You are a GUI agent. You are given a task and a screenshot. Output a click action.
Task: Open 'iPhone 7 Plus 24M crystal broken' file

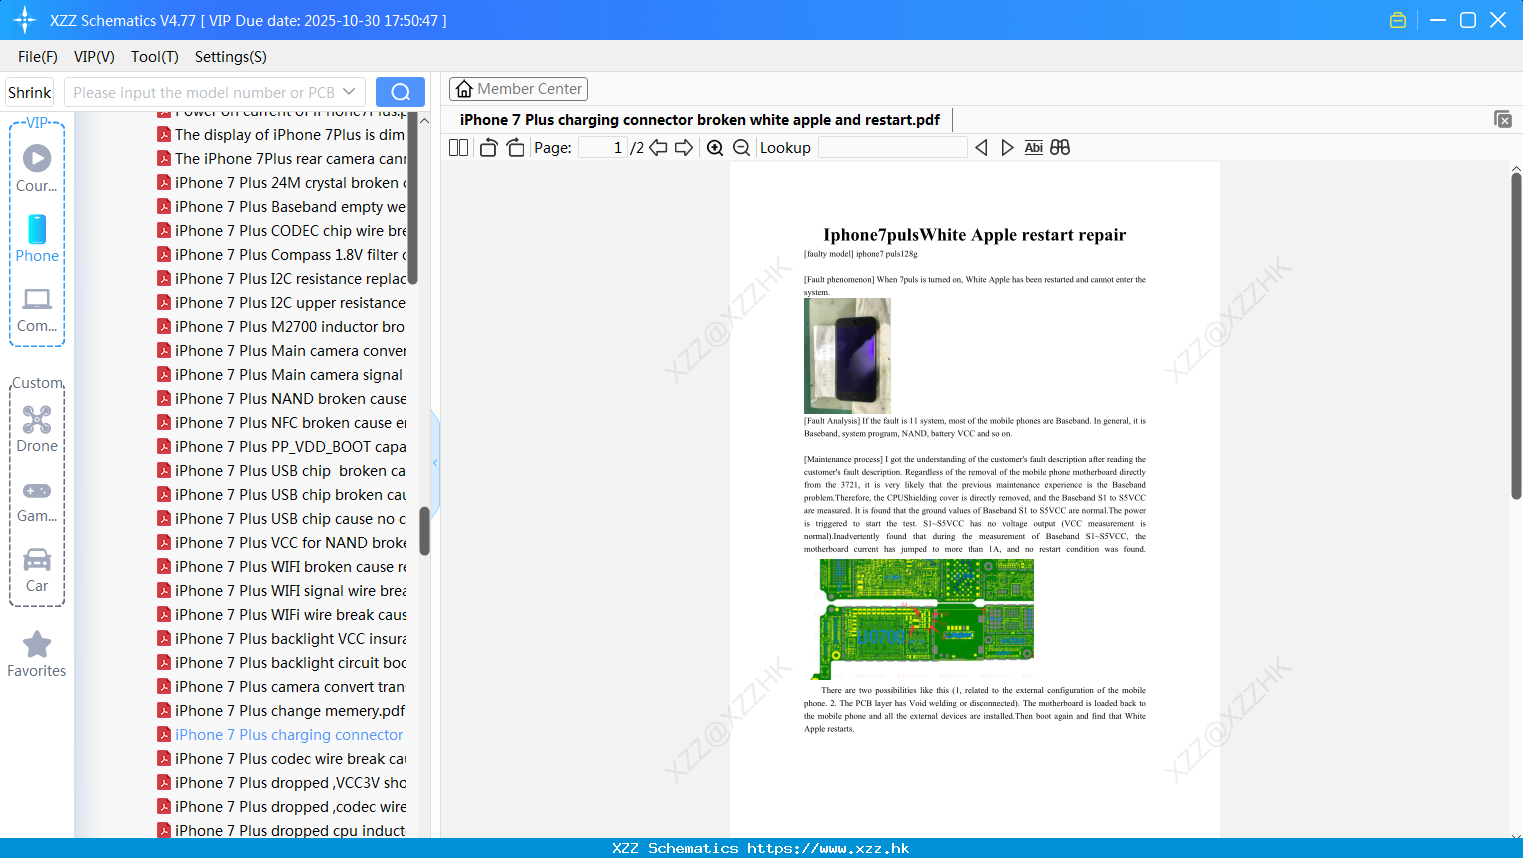282,183
